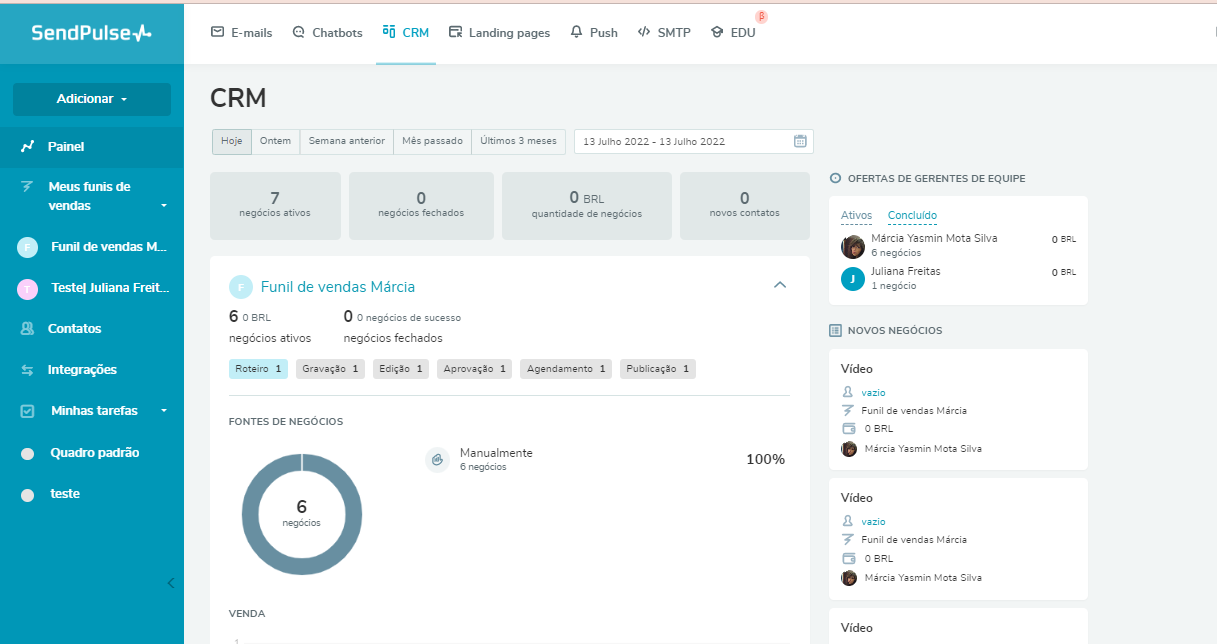1217x644 pixels.
Task: Switch to the Concluído tab
Action: click(912, 216)
